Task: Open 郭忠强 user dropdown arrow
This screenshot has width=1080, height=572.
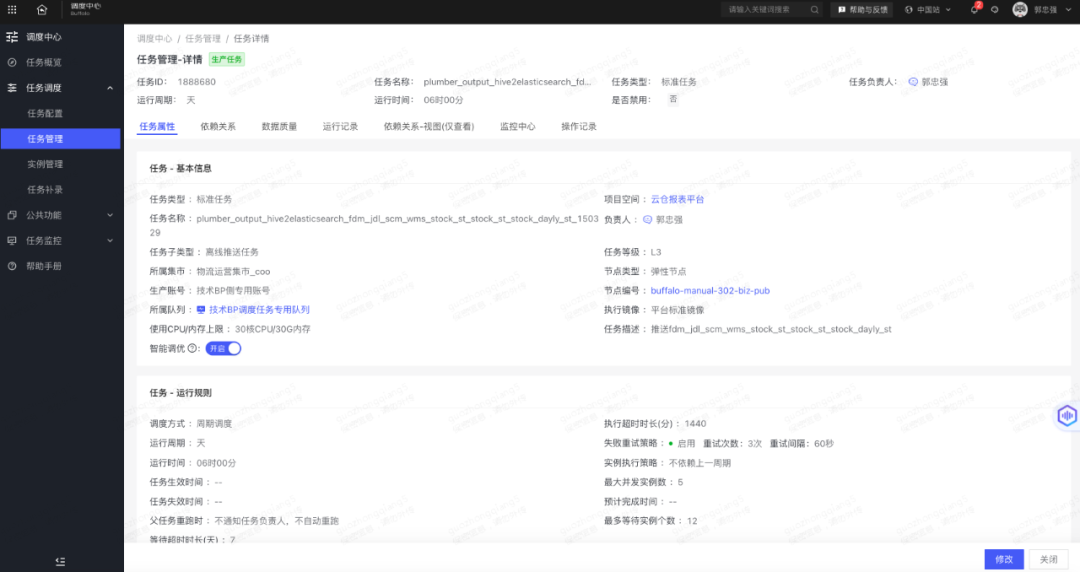Action: click(x=1066, y=10)
